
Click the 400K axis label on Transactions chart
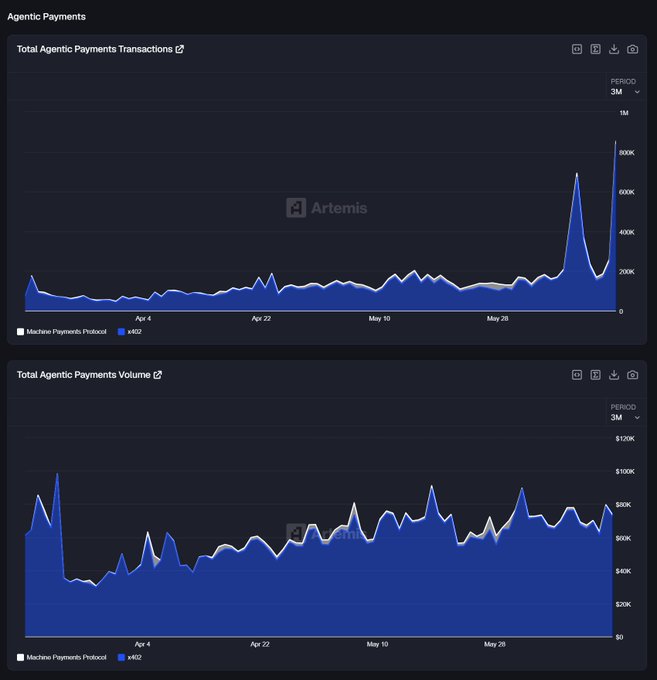tap(627, 232)
